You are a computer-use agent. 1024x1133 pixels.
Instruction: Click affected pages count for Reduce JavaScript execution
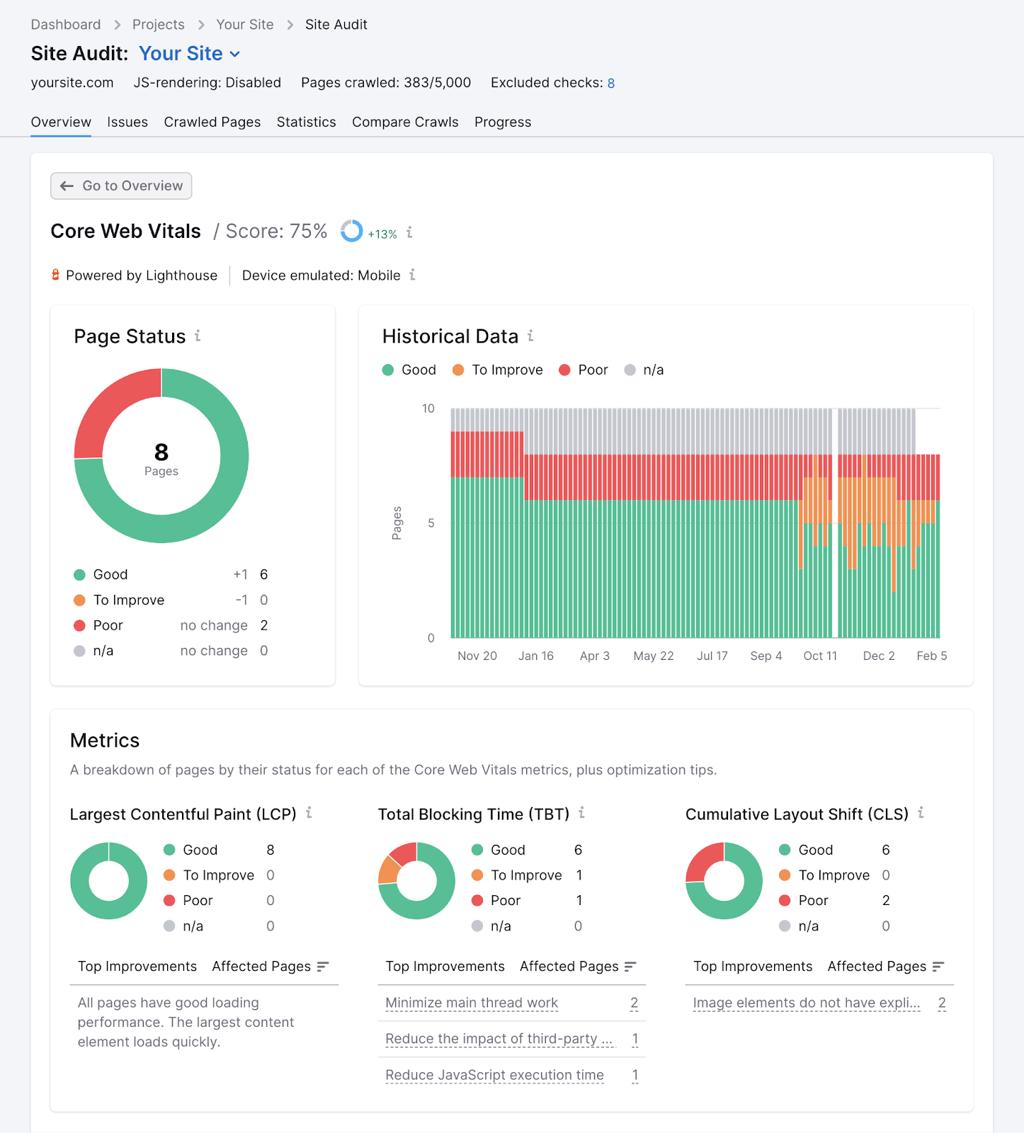634,1075
